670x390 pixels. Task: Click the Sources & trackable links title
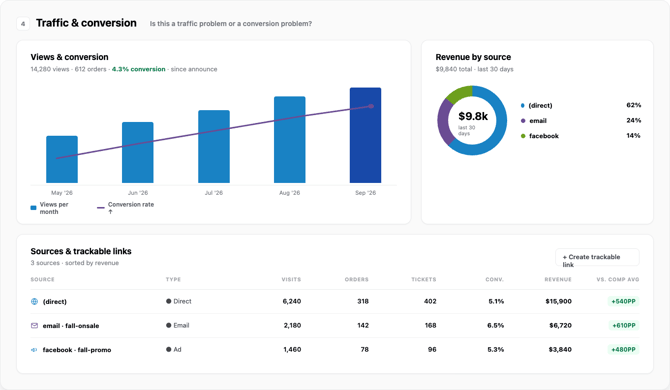coord(81,252)
